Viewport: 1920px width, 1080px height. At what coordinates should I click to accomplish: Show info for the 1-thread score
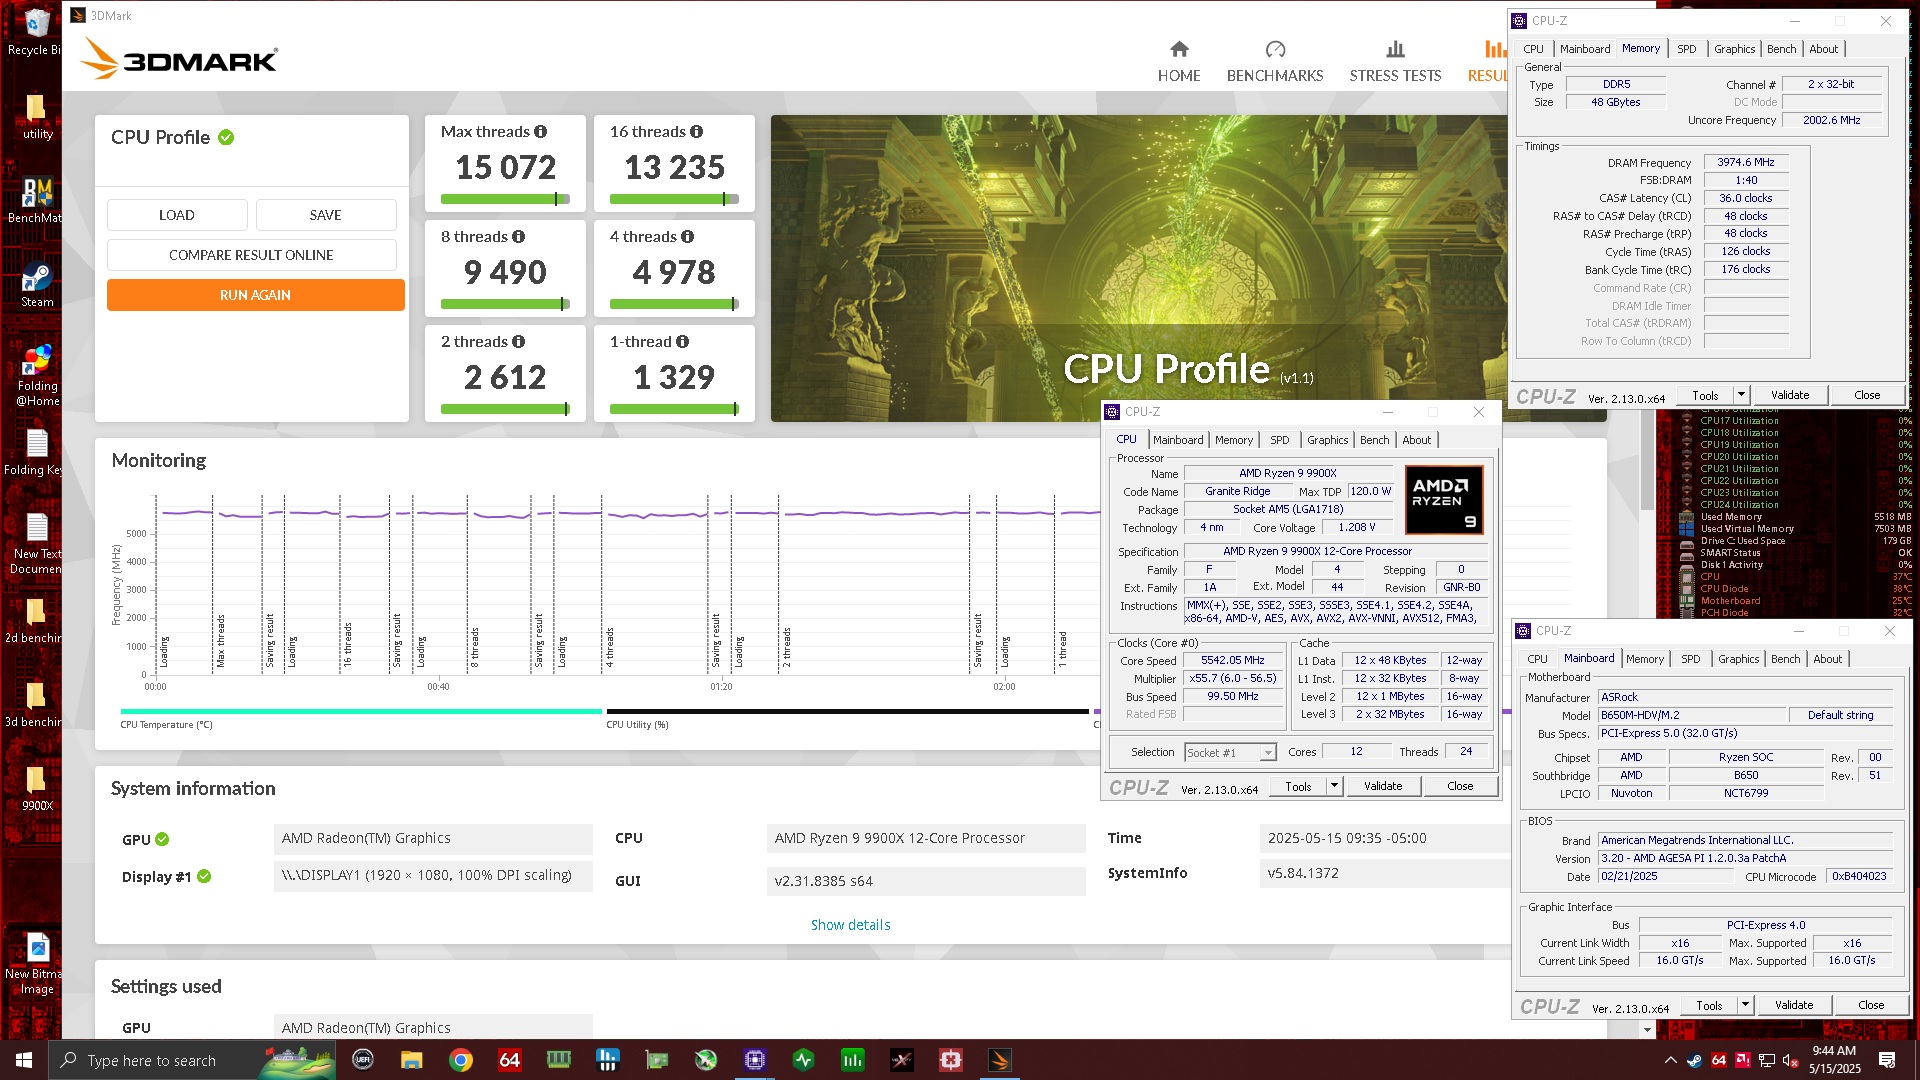683,342
